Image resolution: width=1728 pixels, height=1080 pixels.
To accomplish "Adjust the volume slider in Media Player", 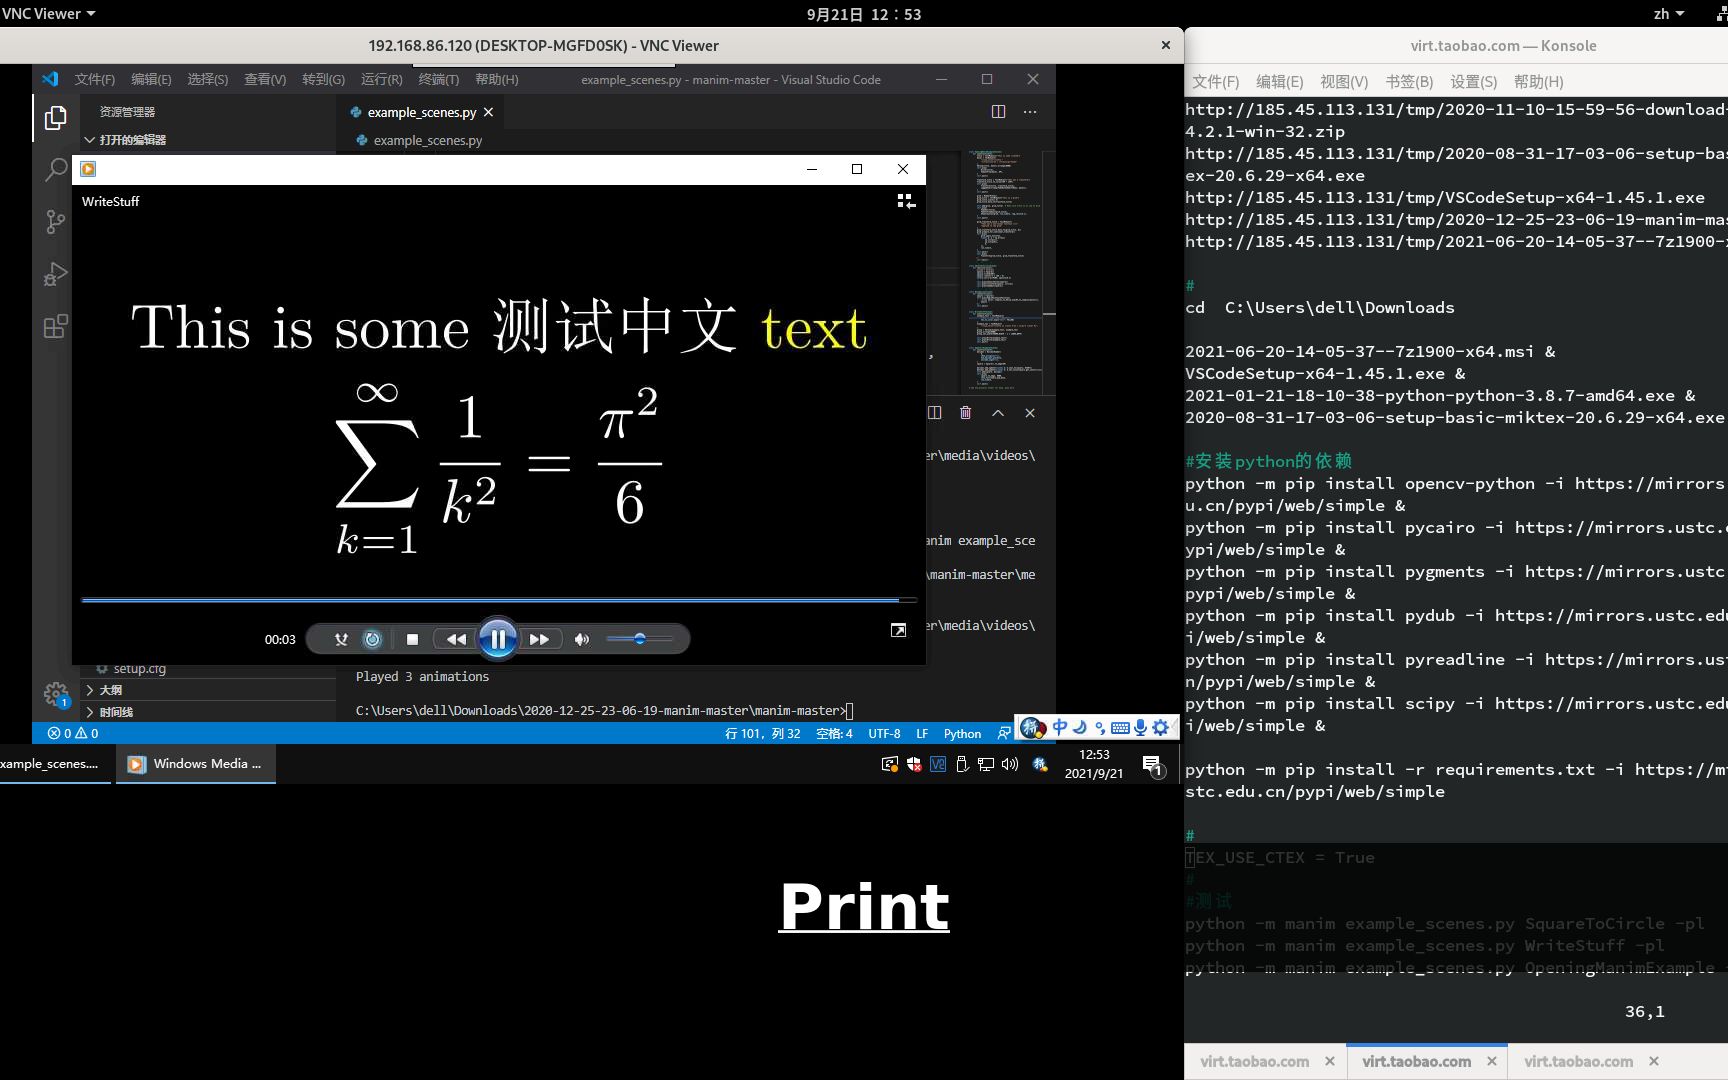I will pyautogui.click(x=640, y=639).
